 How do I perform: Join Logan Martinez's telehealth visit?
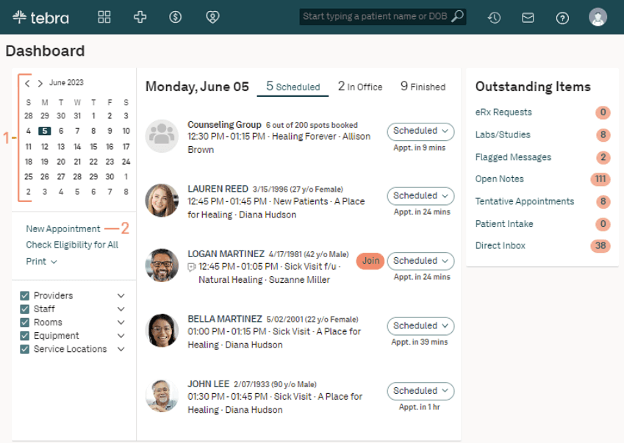(371, 261)
